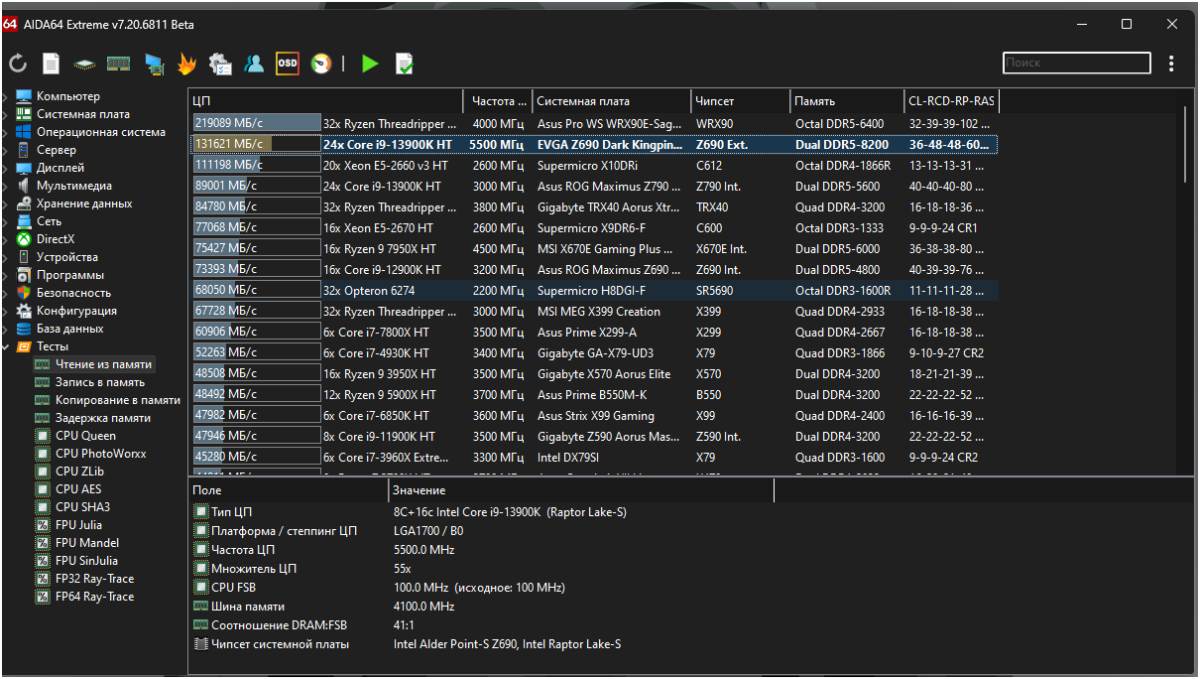This screenshot has height=679, width=1200.
Task: Select the 32x Opteron 6274 row
Action: coord(594,290)
